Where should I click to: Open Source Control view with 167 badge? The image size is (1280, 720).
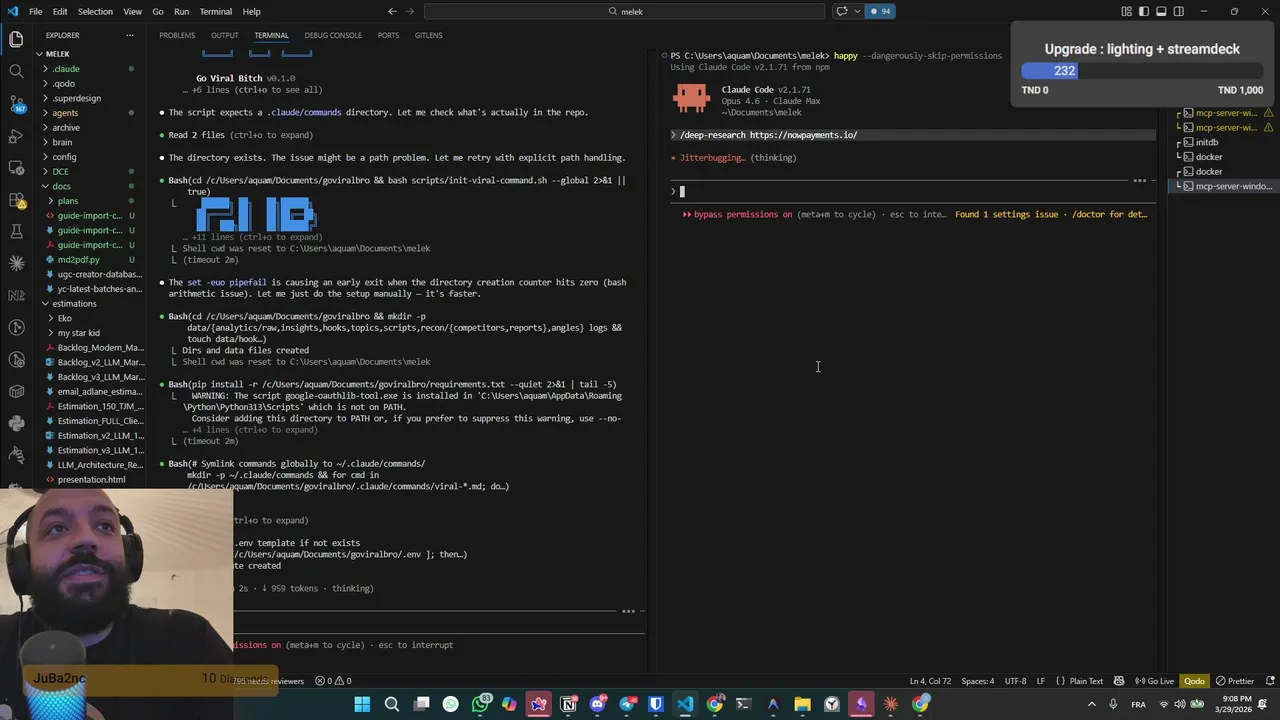(x=16, y=103)
